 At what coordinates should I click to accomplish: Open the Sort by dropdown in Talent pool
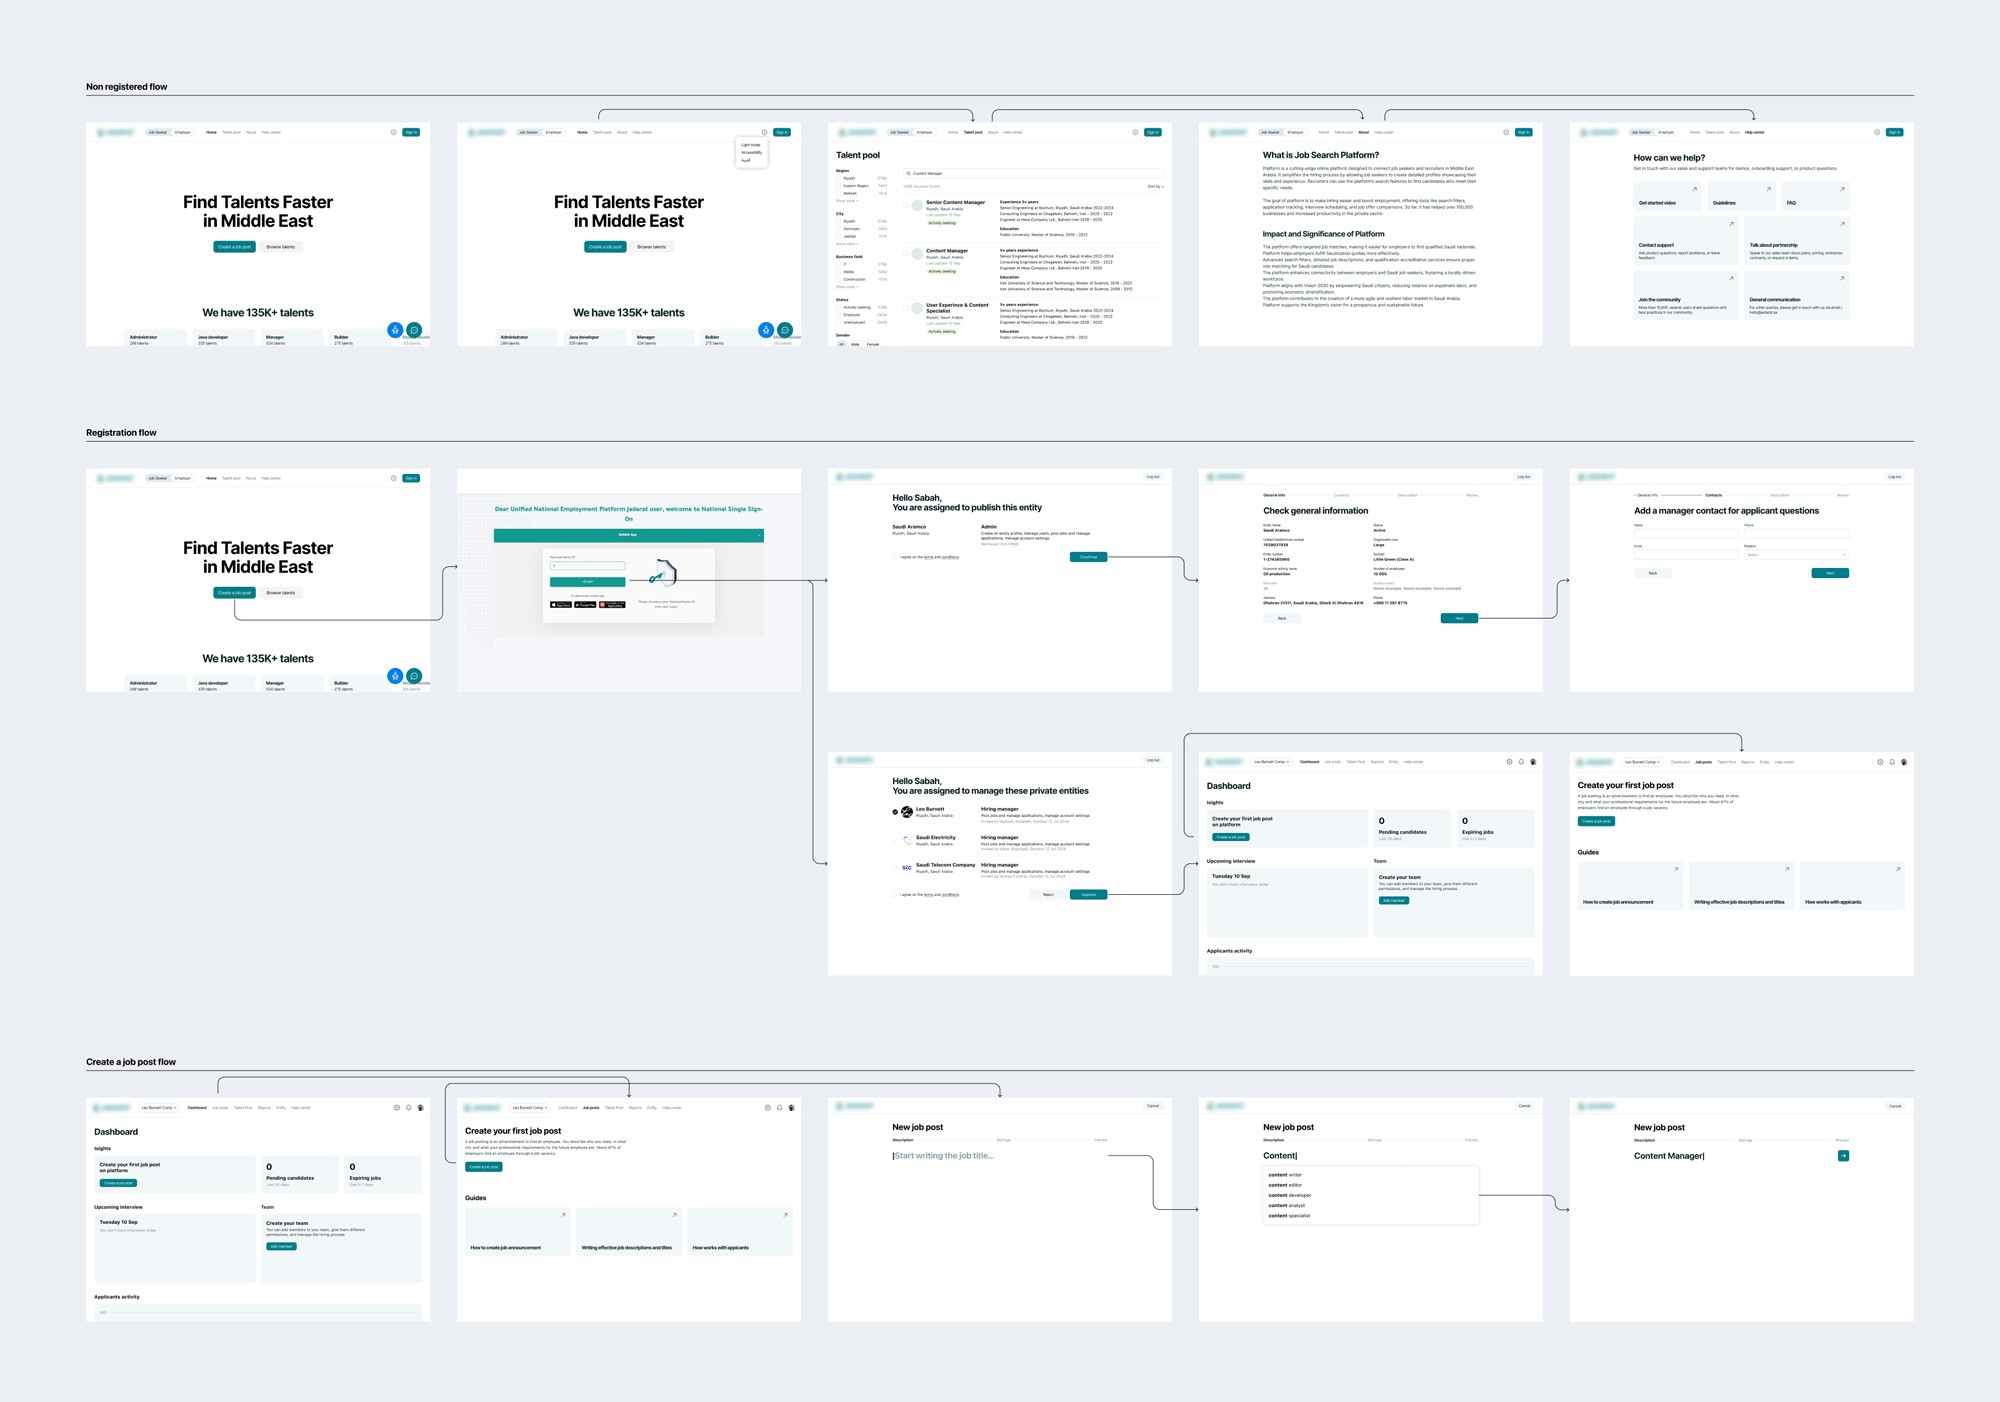click(1155, 186)
